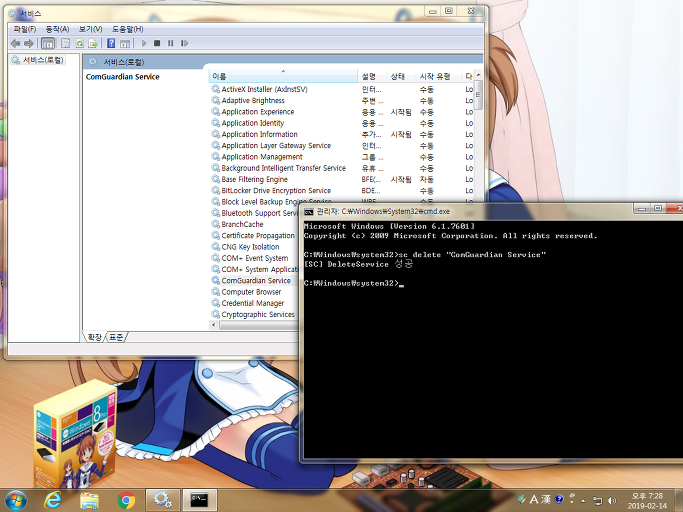The height and width of the screenshot is (512, 683).
Task: Click the Refresh toolbar icon in Services
Action: pyautogui.click(x=80, y=43)
